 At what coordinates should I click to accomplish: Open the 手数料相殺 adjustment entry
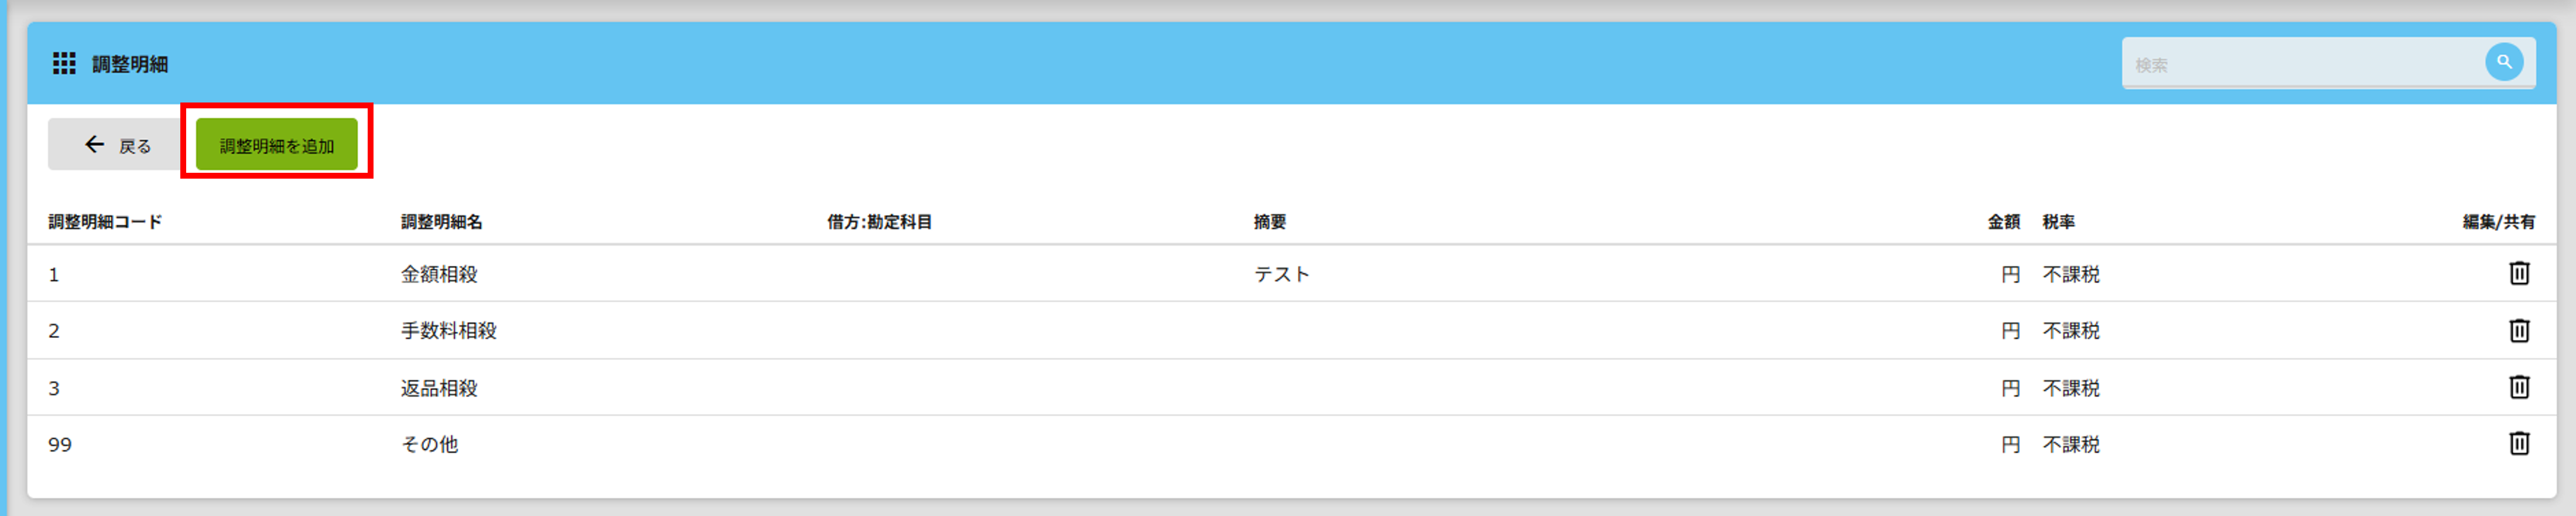coord(448,331)
